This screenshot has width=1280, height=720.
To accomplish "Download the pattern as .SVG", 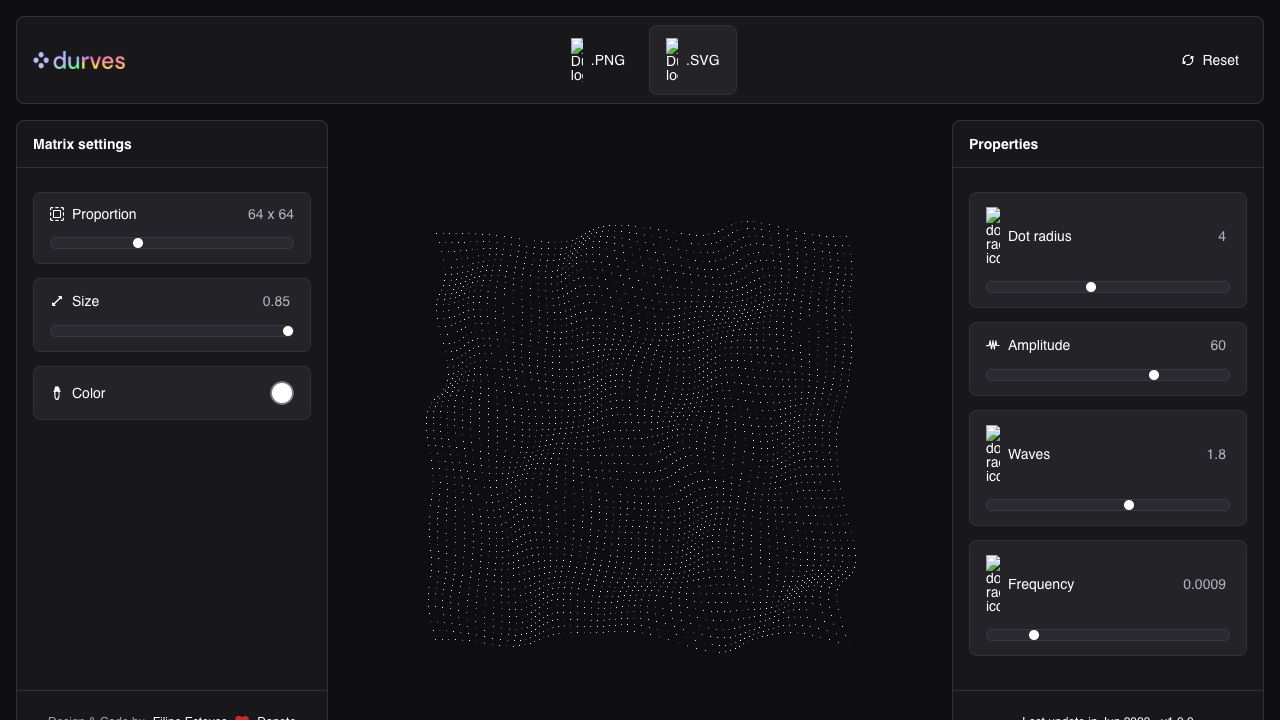I will tap(693, 60).
